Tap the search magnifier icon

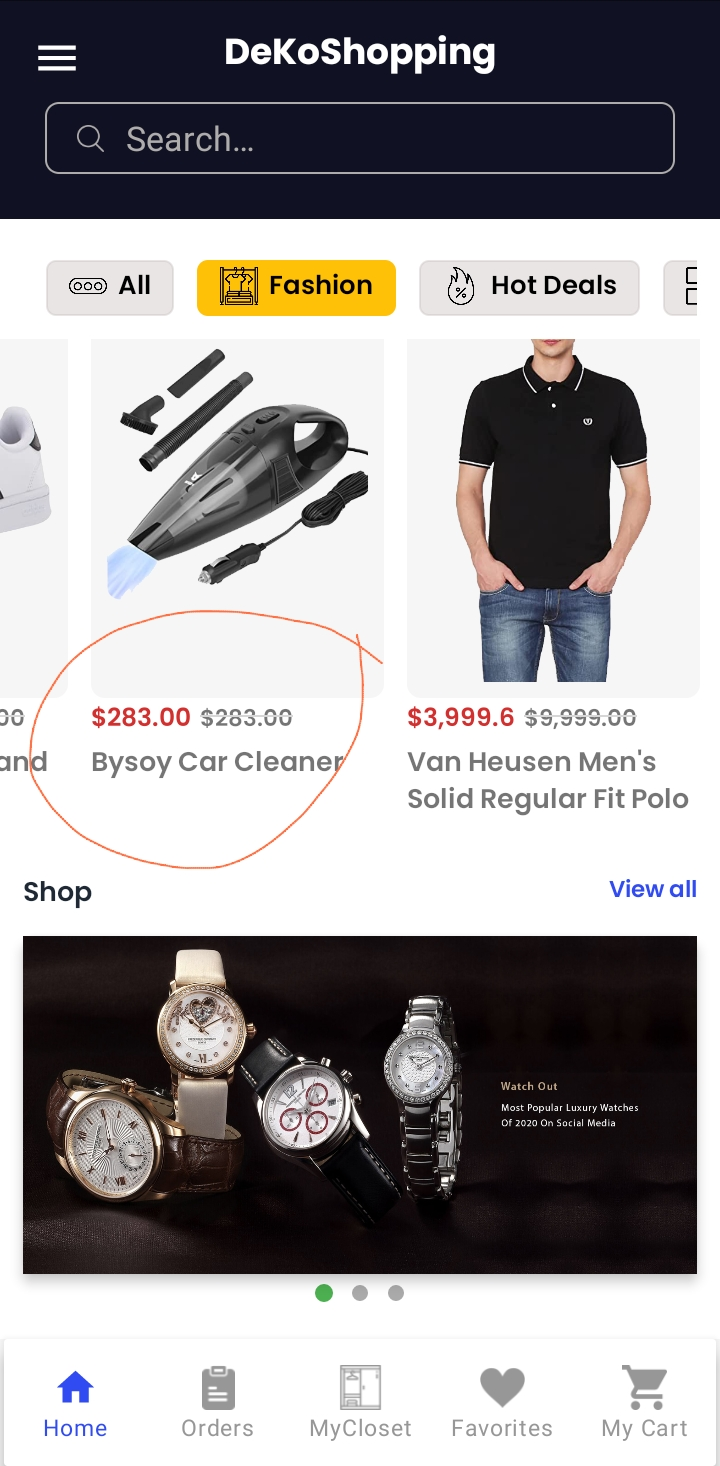[x=90, y=139]
